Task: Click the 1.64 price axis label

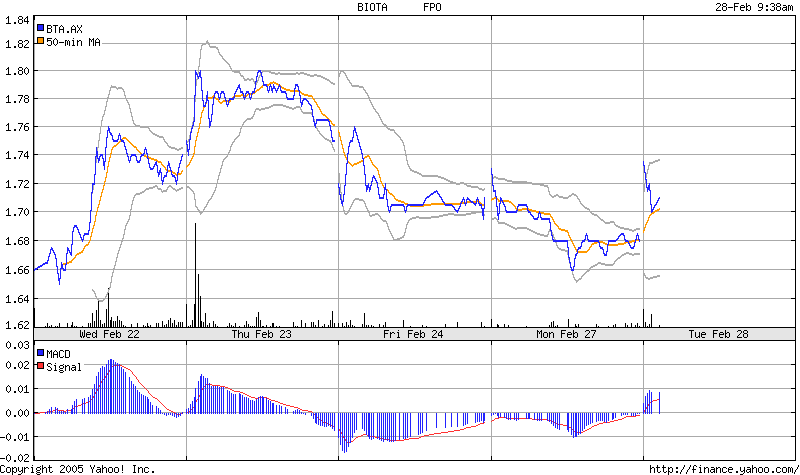Action: 17,298
